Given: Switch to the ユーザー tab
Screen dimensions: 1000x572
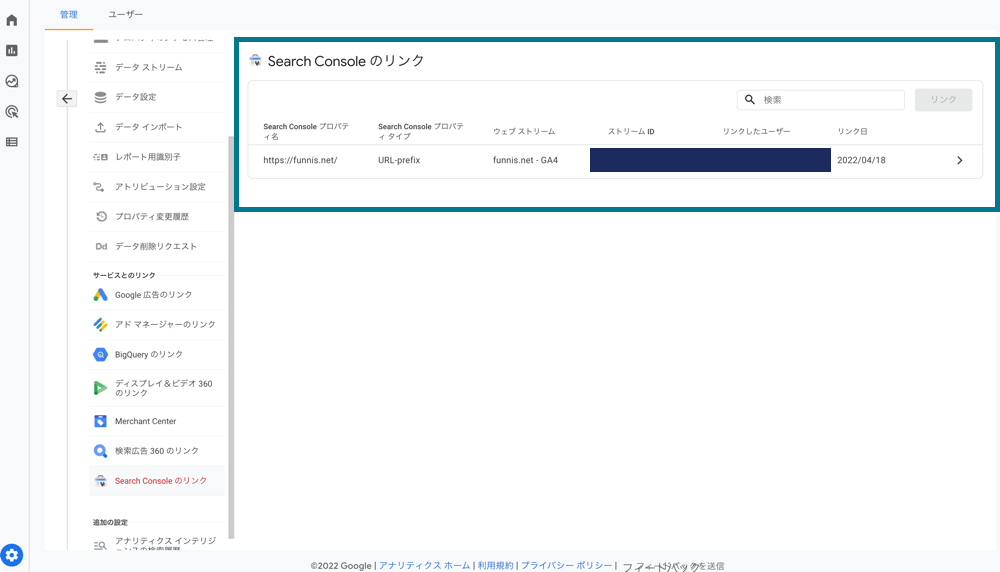Looking at the screenshot, I should (126, 14).
